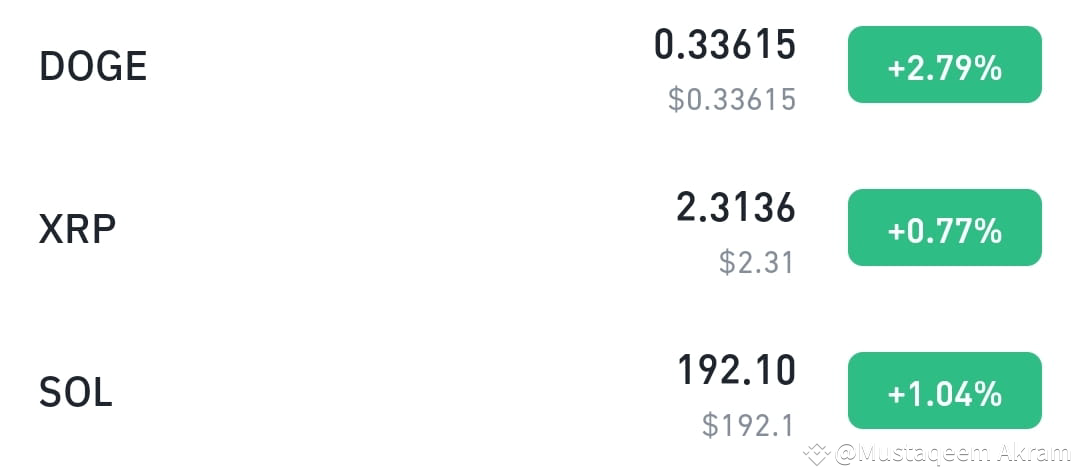Click XRP last price 2.3136

click(735, 208)
